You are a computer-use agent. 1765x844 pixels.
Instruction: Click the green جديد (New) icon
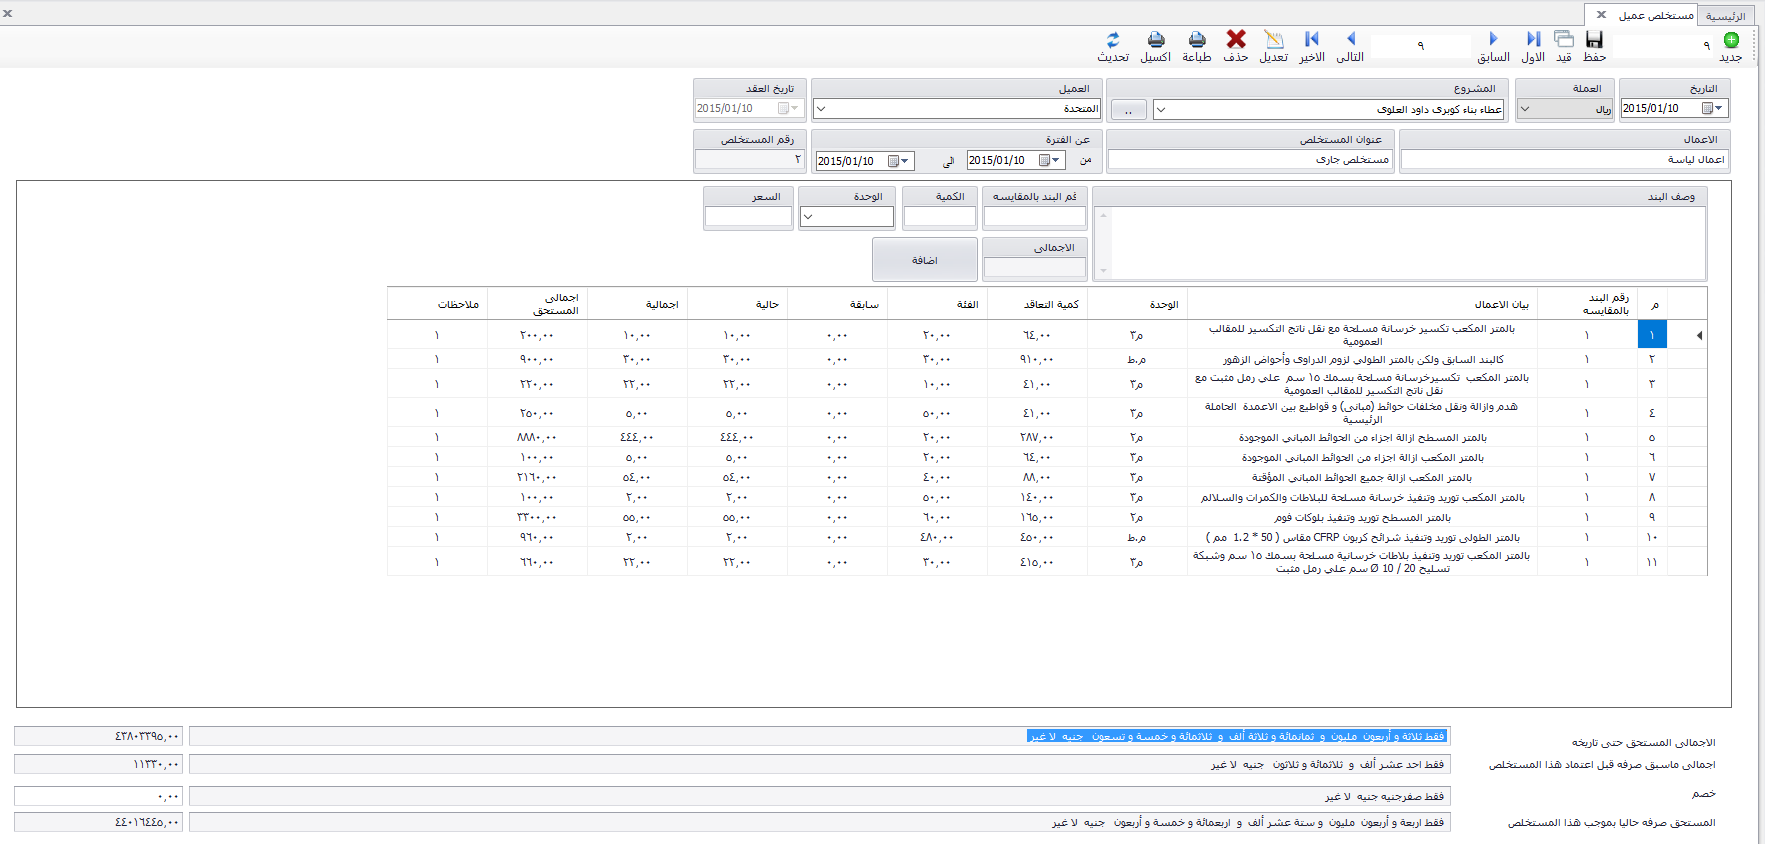click(1731, 41)
